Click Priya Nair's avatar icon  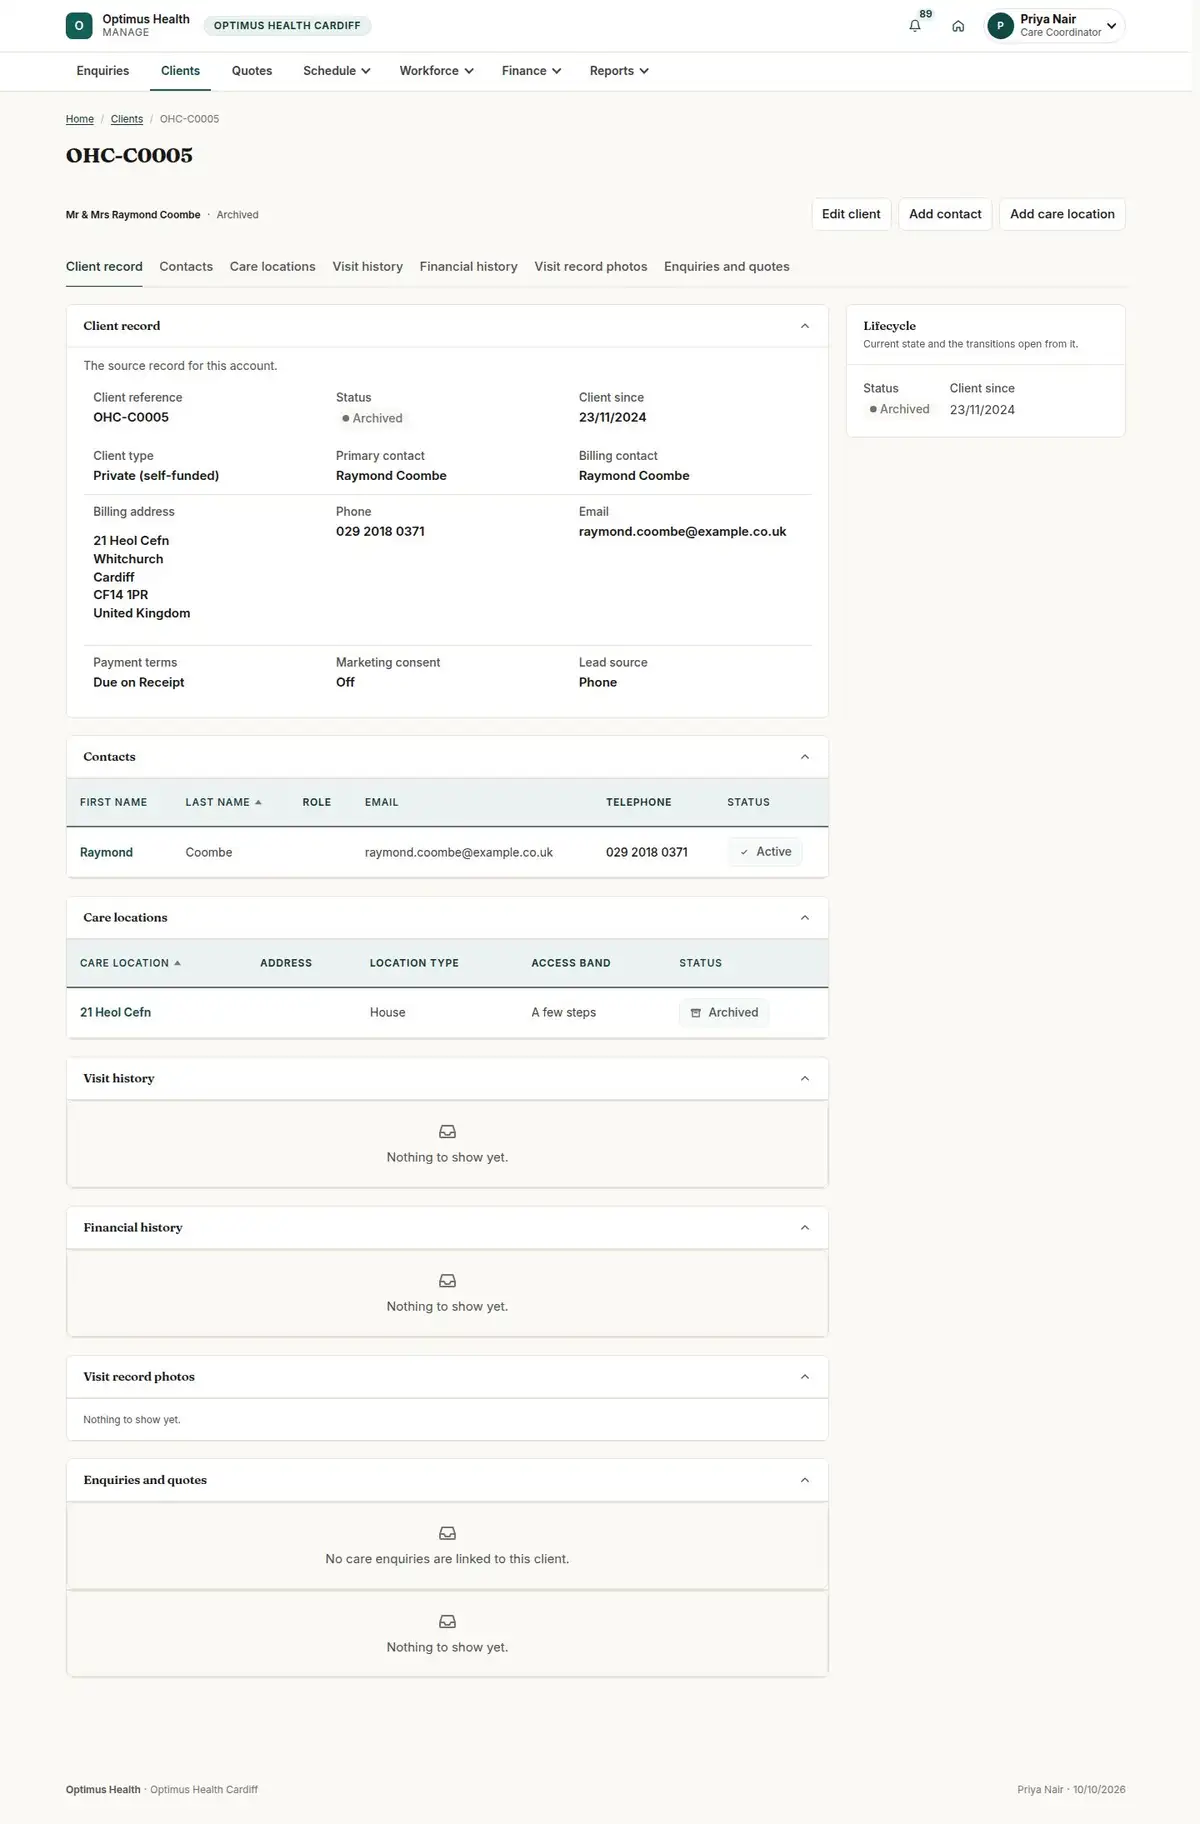tap(1000, 26)
